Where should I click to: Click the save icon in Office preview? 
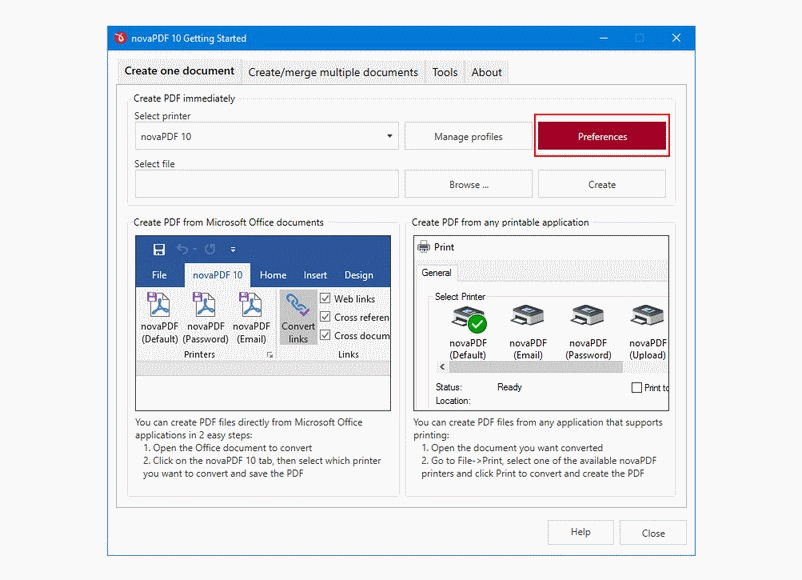(159, 249)
